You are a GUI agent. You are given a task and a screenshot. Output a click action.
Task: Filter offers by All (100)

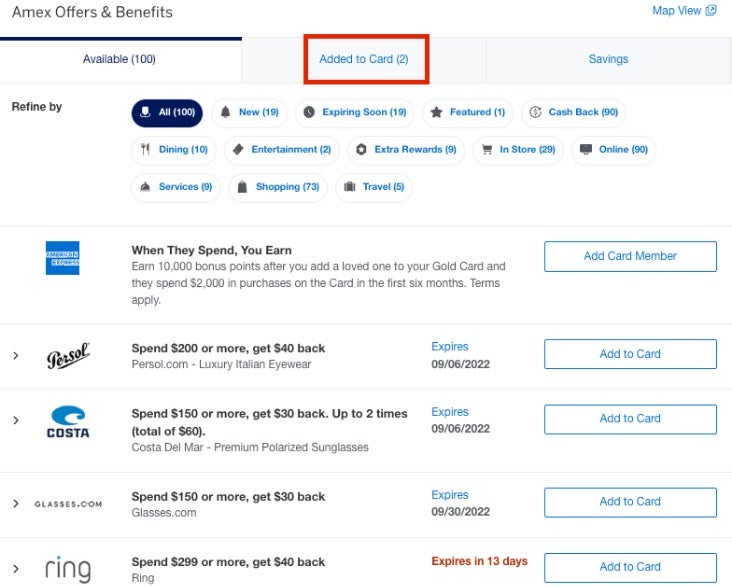(167, 113)
